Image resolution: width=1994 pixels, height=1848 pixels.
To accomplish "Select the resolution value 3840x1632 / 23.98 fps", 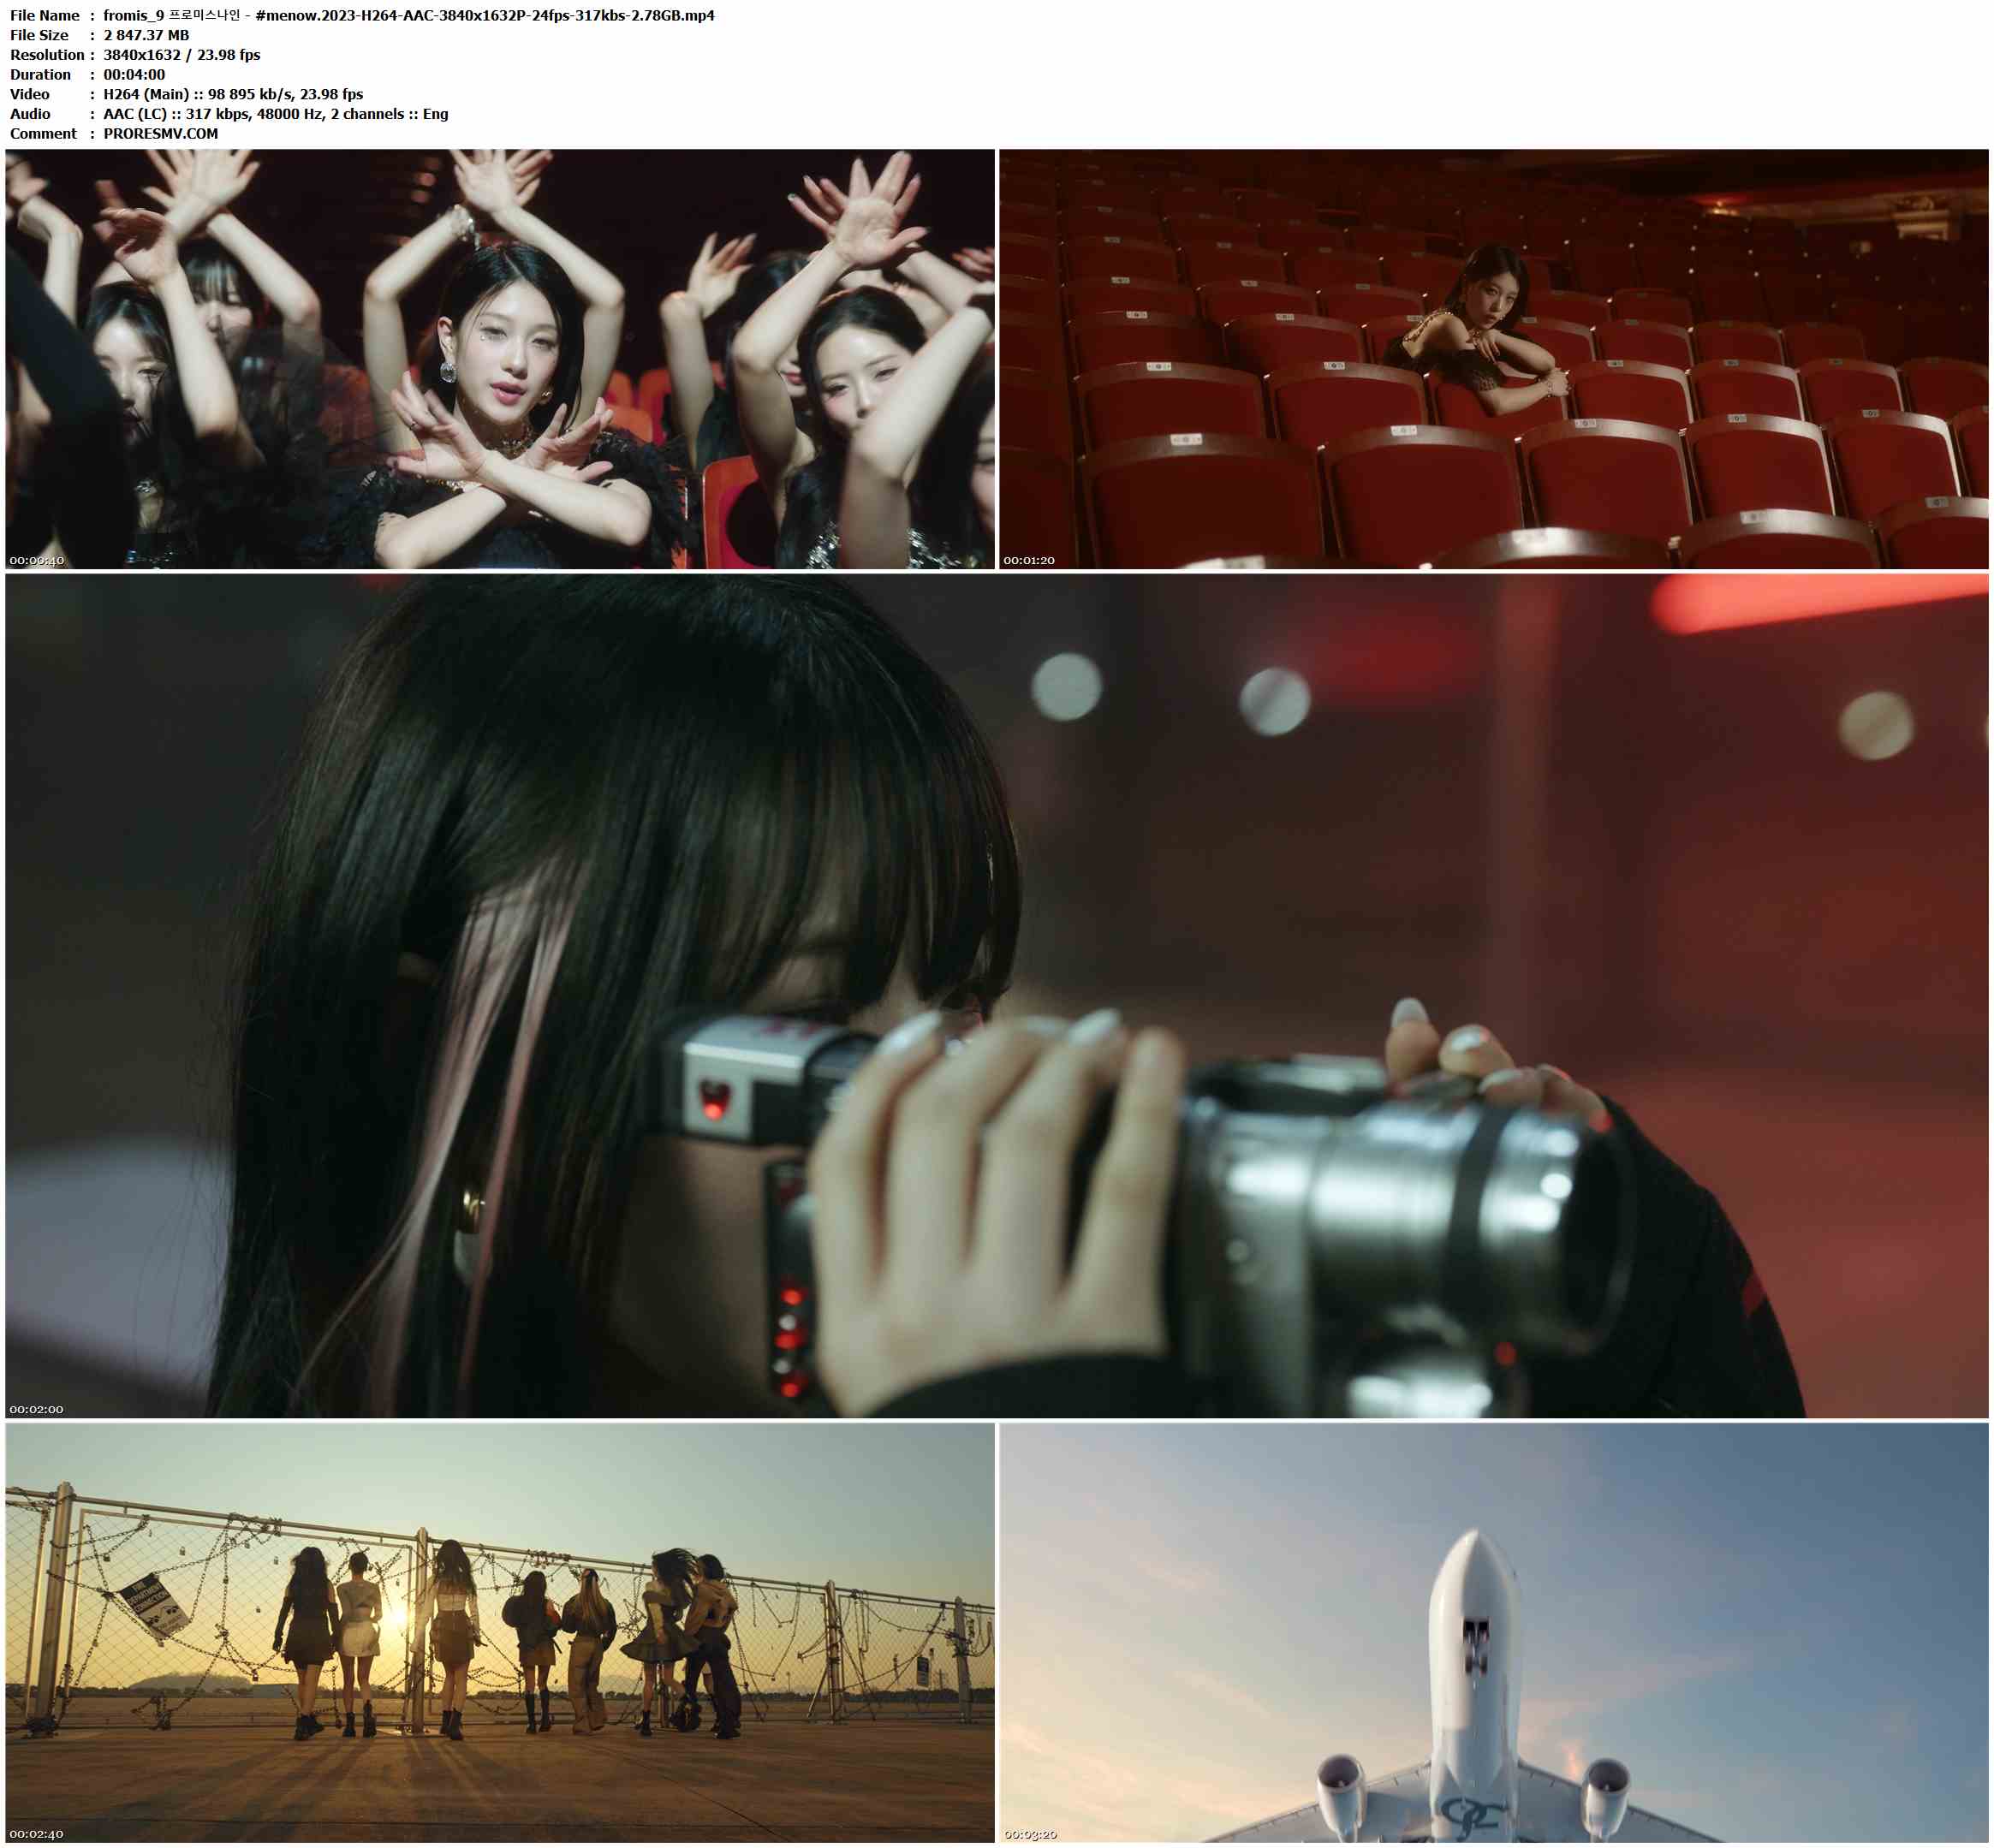I will coord(182,55).
